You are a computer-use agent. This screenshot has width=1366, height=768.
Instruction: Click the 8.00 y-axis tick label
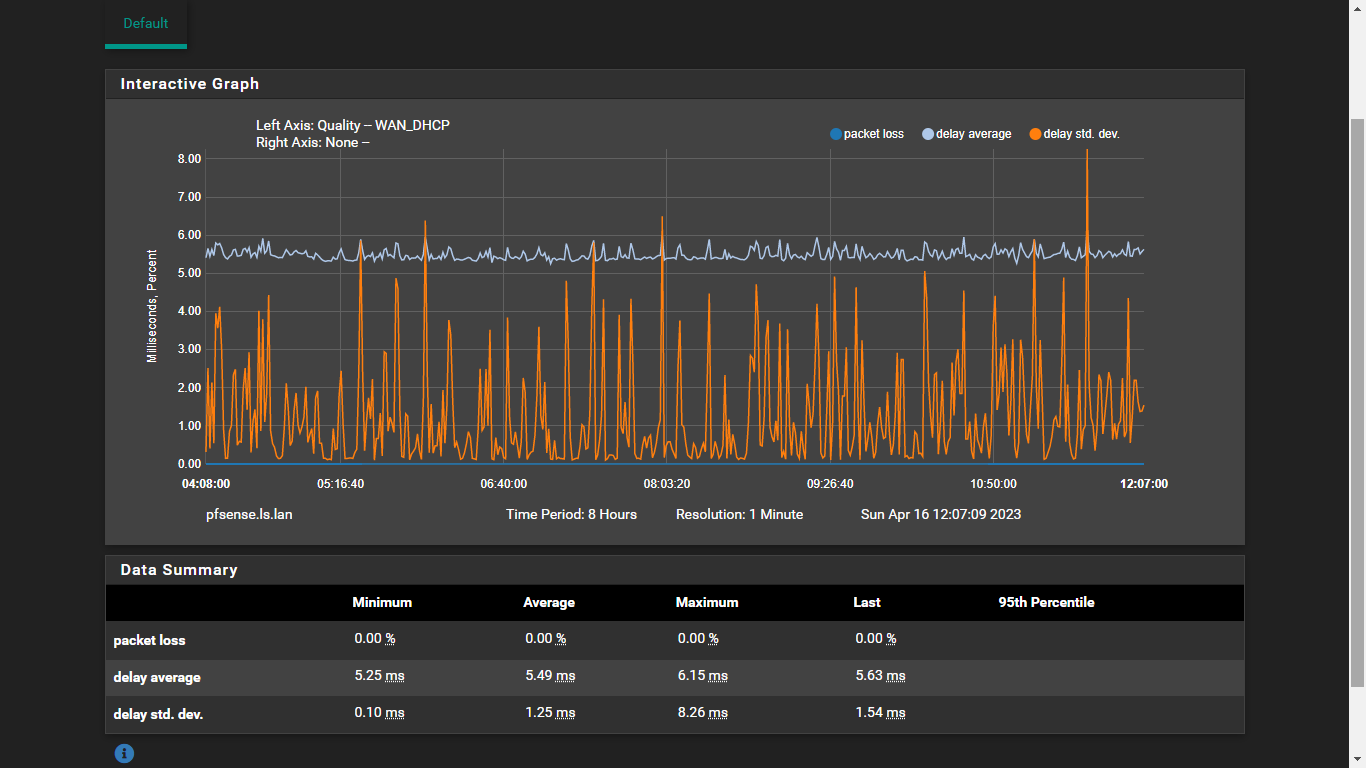tap(189, 159)
